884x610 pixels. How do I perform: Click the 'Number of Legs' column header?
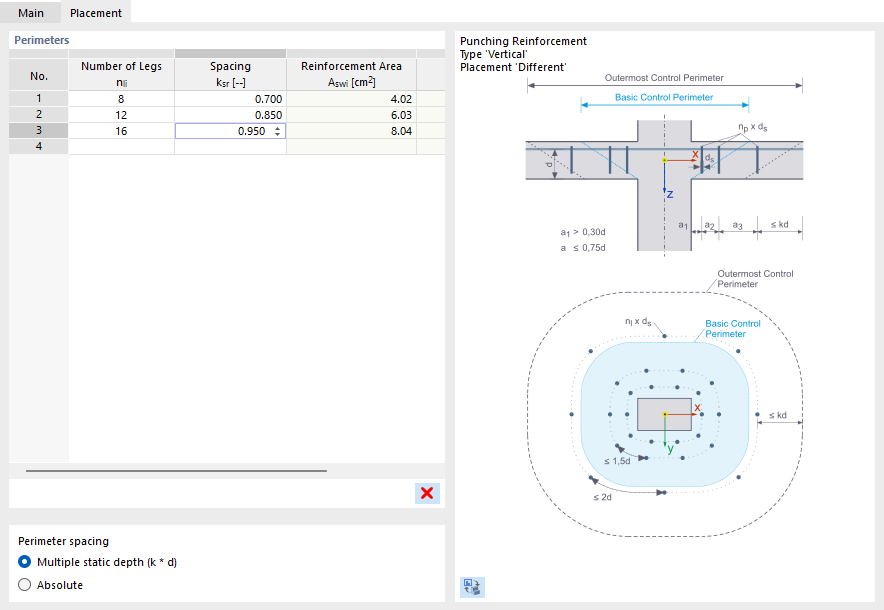tap(121, 72)
